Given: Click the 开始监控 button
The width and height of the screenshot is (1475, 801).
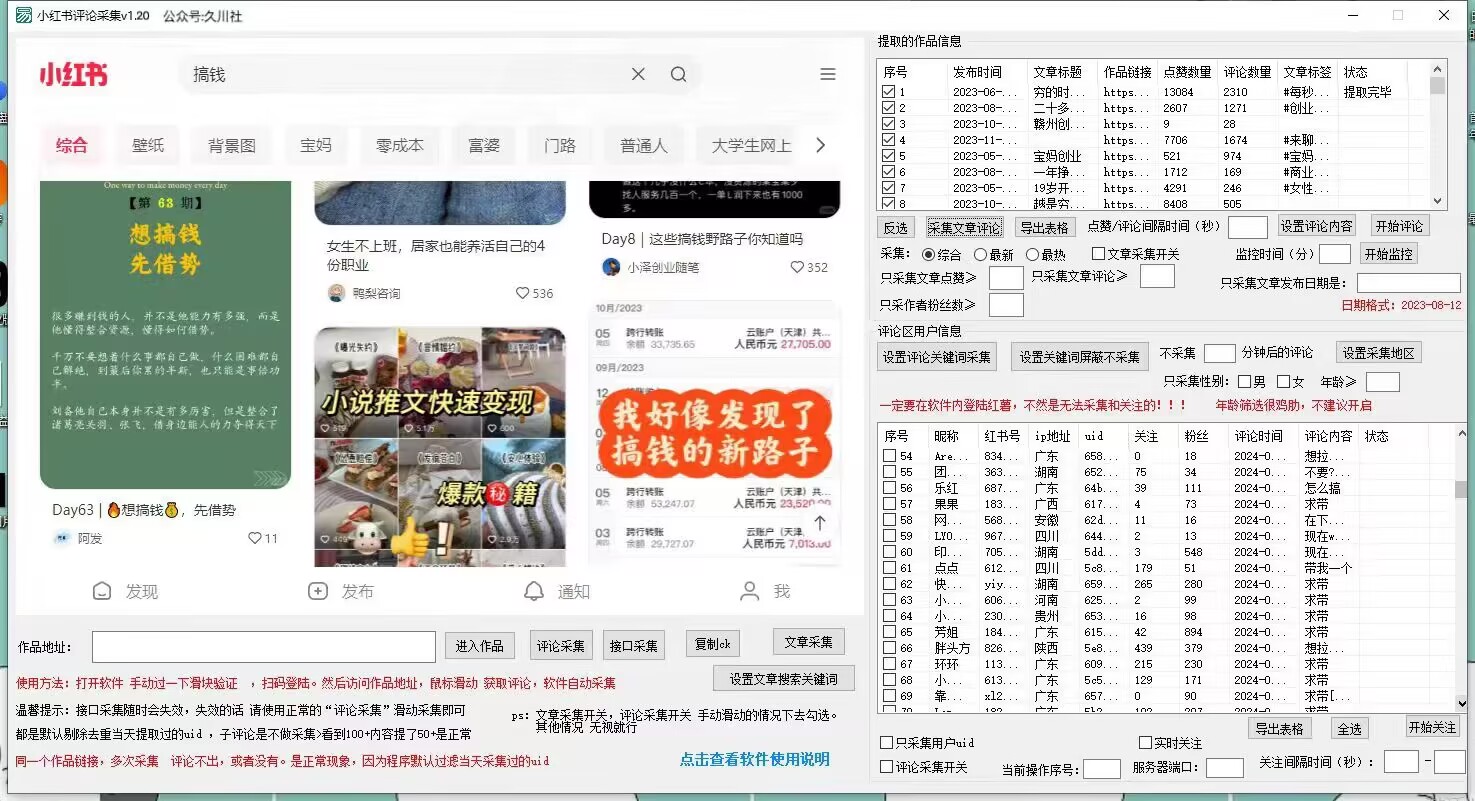Looking at the screenshot, I should 1389,254.
